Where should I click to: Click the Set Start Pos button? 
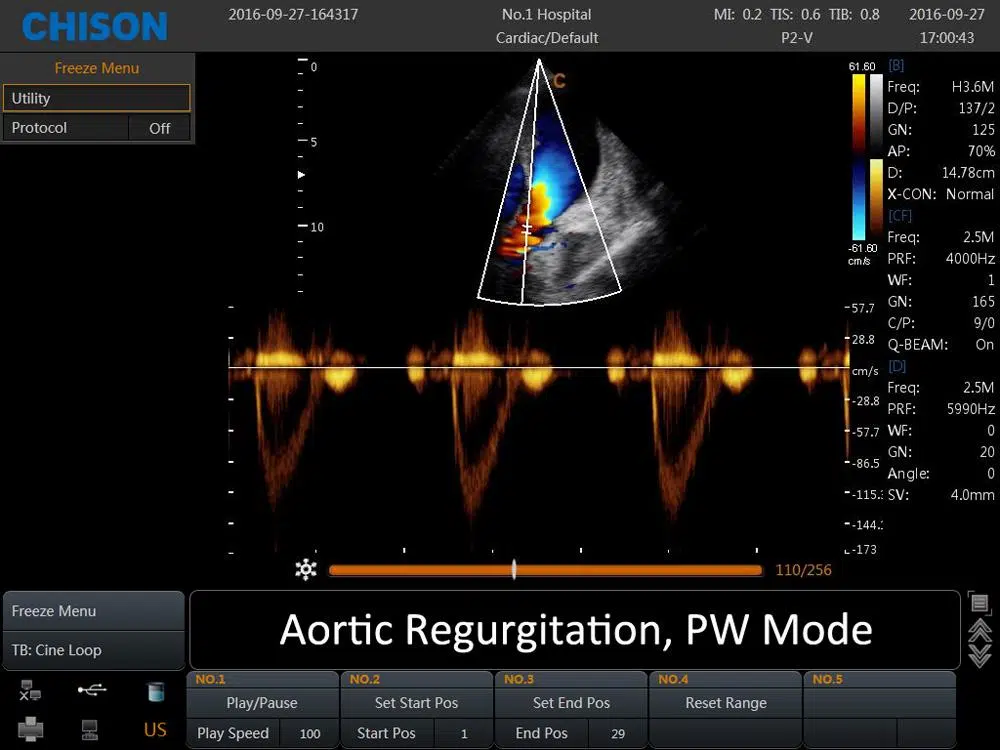click(416, 703)
